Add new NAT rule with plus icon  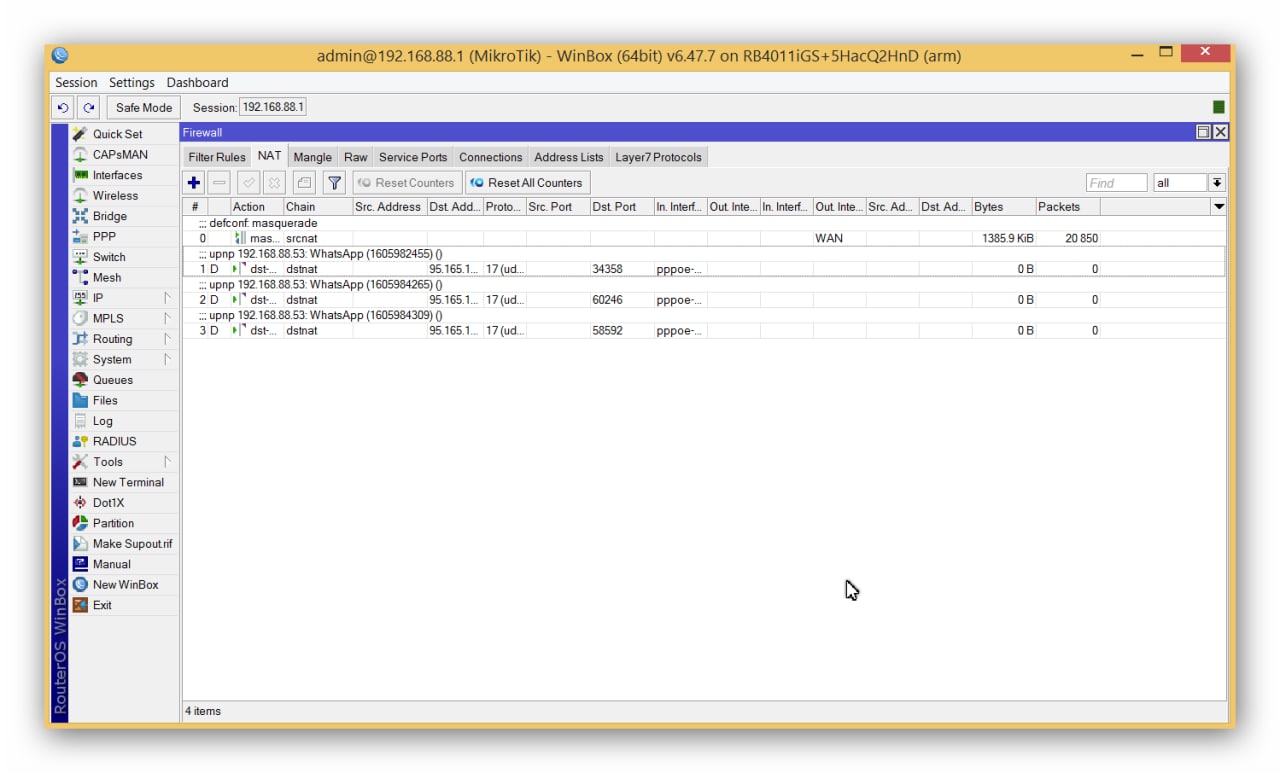[x=194, y=183]
